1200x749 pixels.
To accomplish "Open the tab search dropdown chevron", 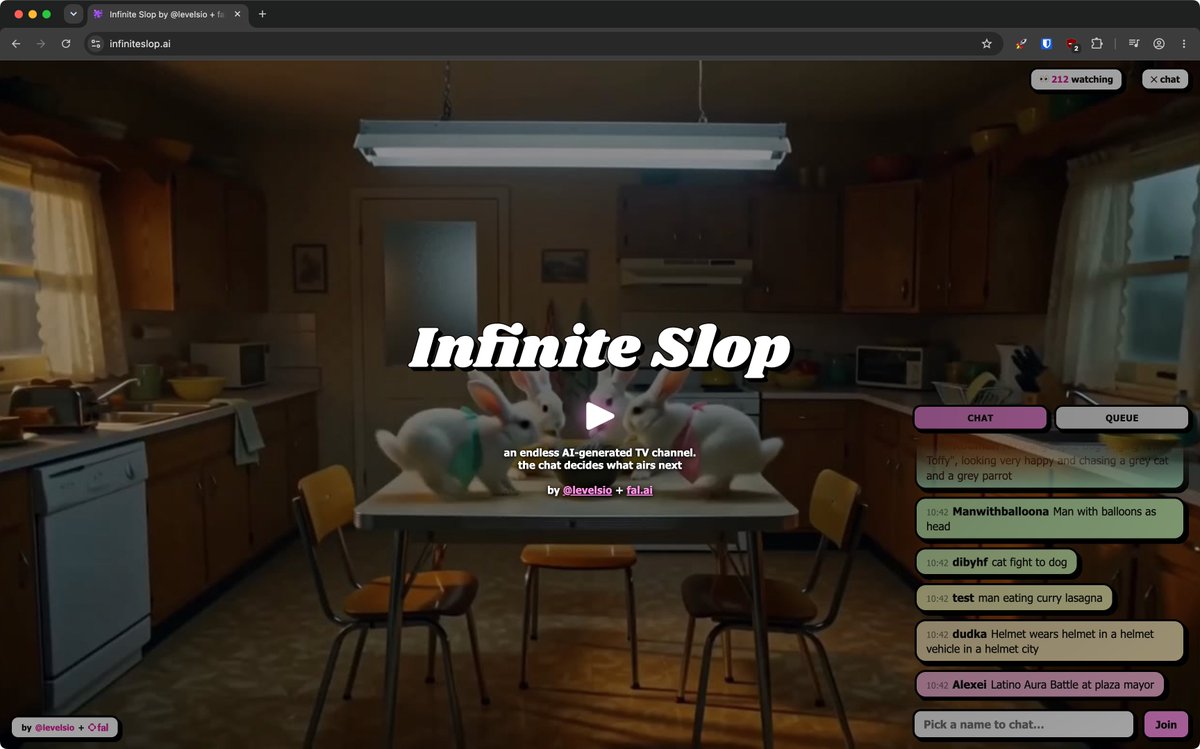I will click(x=73, y=14).
